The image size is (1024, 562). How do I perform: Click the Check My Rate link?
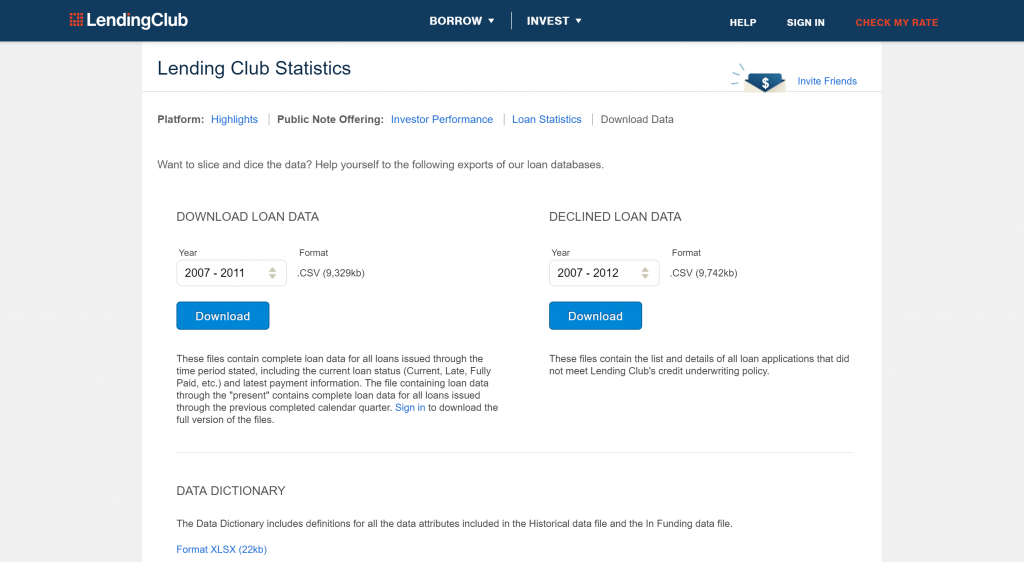(896, 22)
